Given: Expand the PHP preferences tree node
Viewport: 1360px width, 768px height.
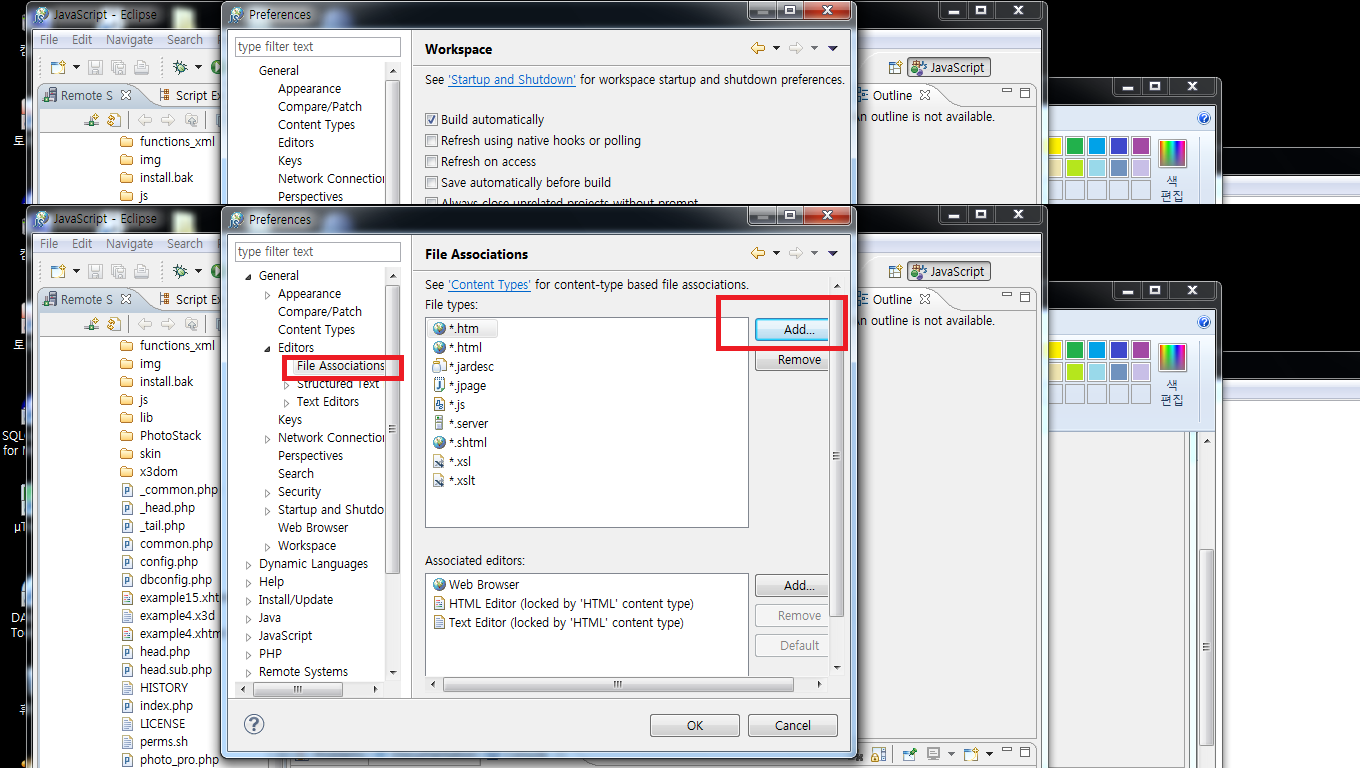Looking at the screenshot, I should [x=249, y=654].
